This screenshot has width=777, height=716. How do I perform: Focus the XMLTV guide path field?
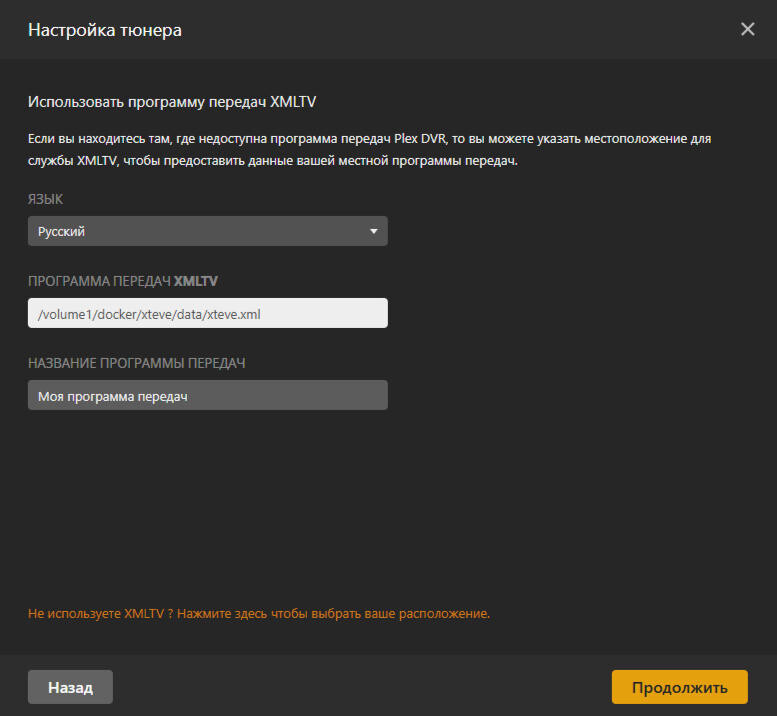click(207, 314)
